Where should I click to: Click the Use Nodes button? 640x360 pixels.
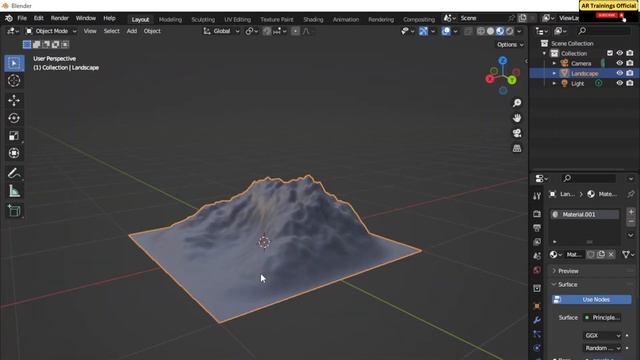[x=592, y=300]
